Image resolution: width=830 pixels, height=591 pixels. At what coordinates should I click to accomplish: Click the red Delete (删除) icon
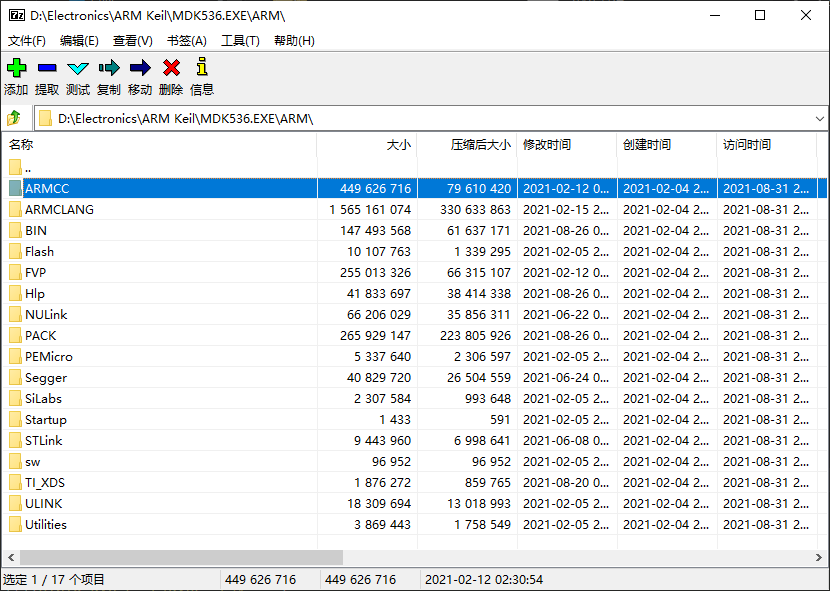click(172, 68)
